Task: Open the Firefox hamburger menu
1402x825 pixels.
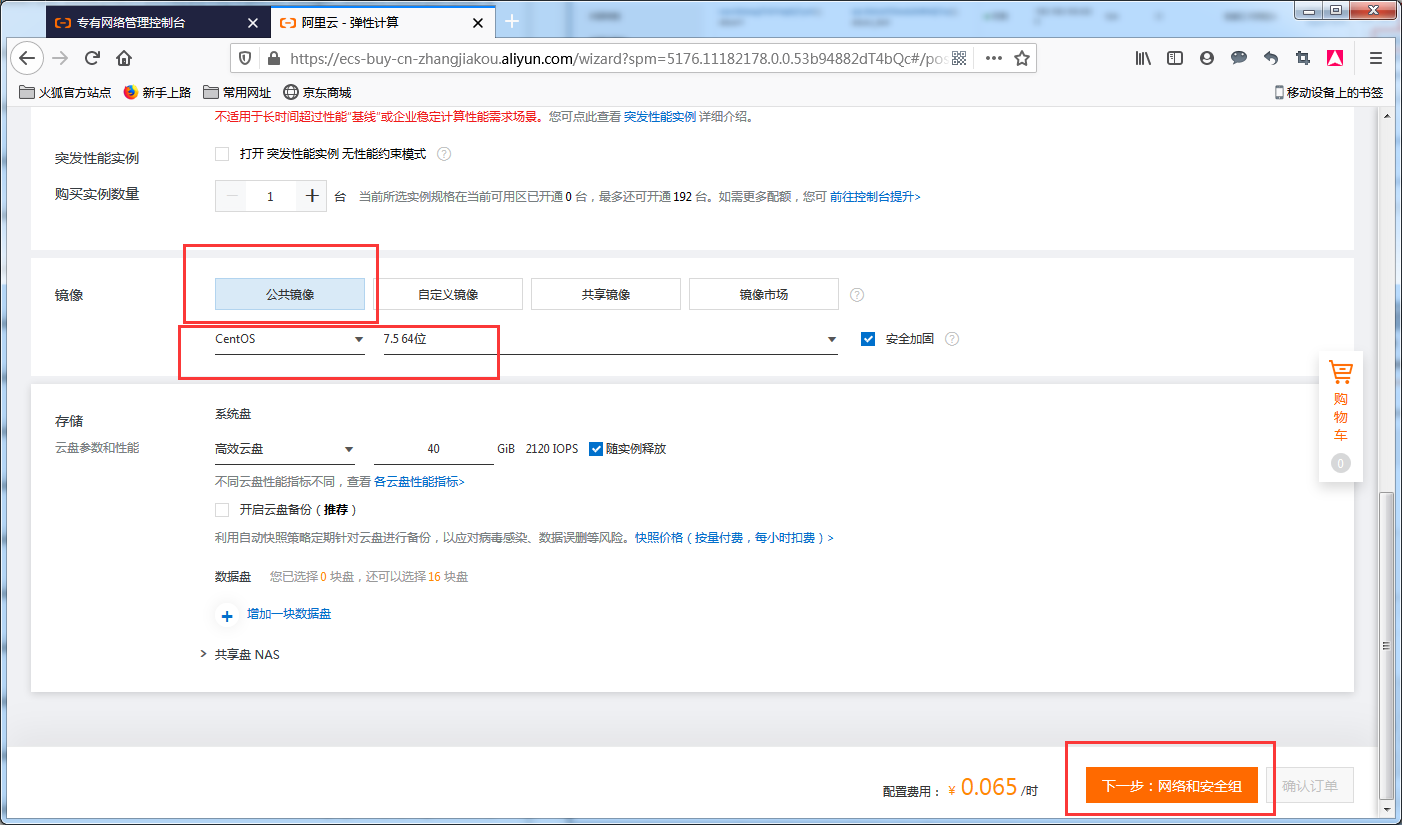Action: point(1375,58)
